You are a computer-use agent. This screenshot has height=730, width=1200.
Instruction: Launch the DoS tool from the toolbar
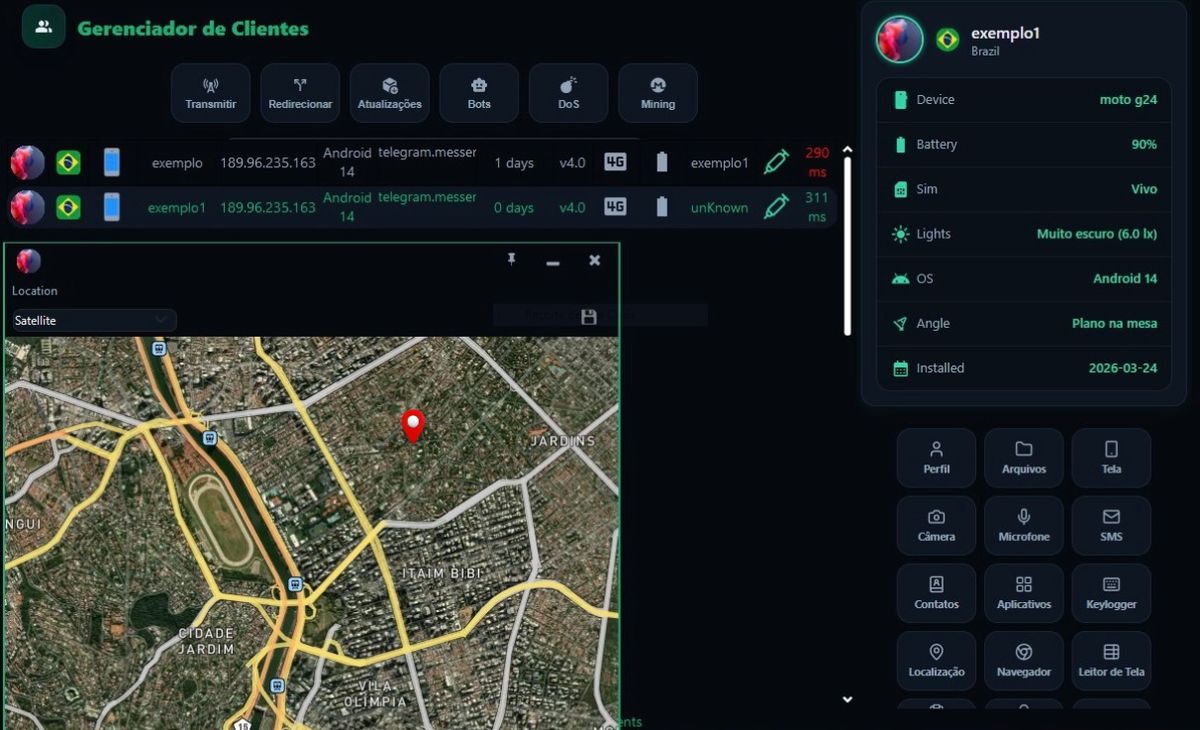[568, 92]
